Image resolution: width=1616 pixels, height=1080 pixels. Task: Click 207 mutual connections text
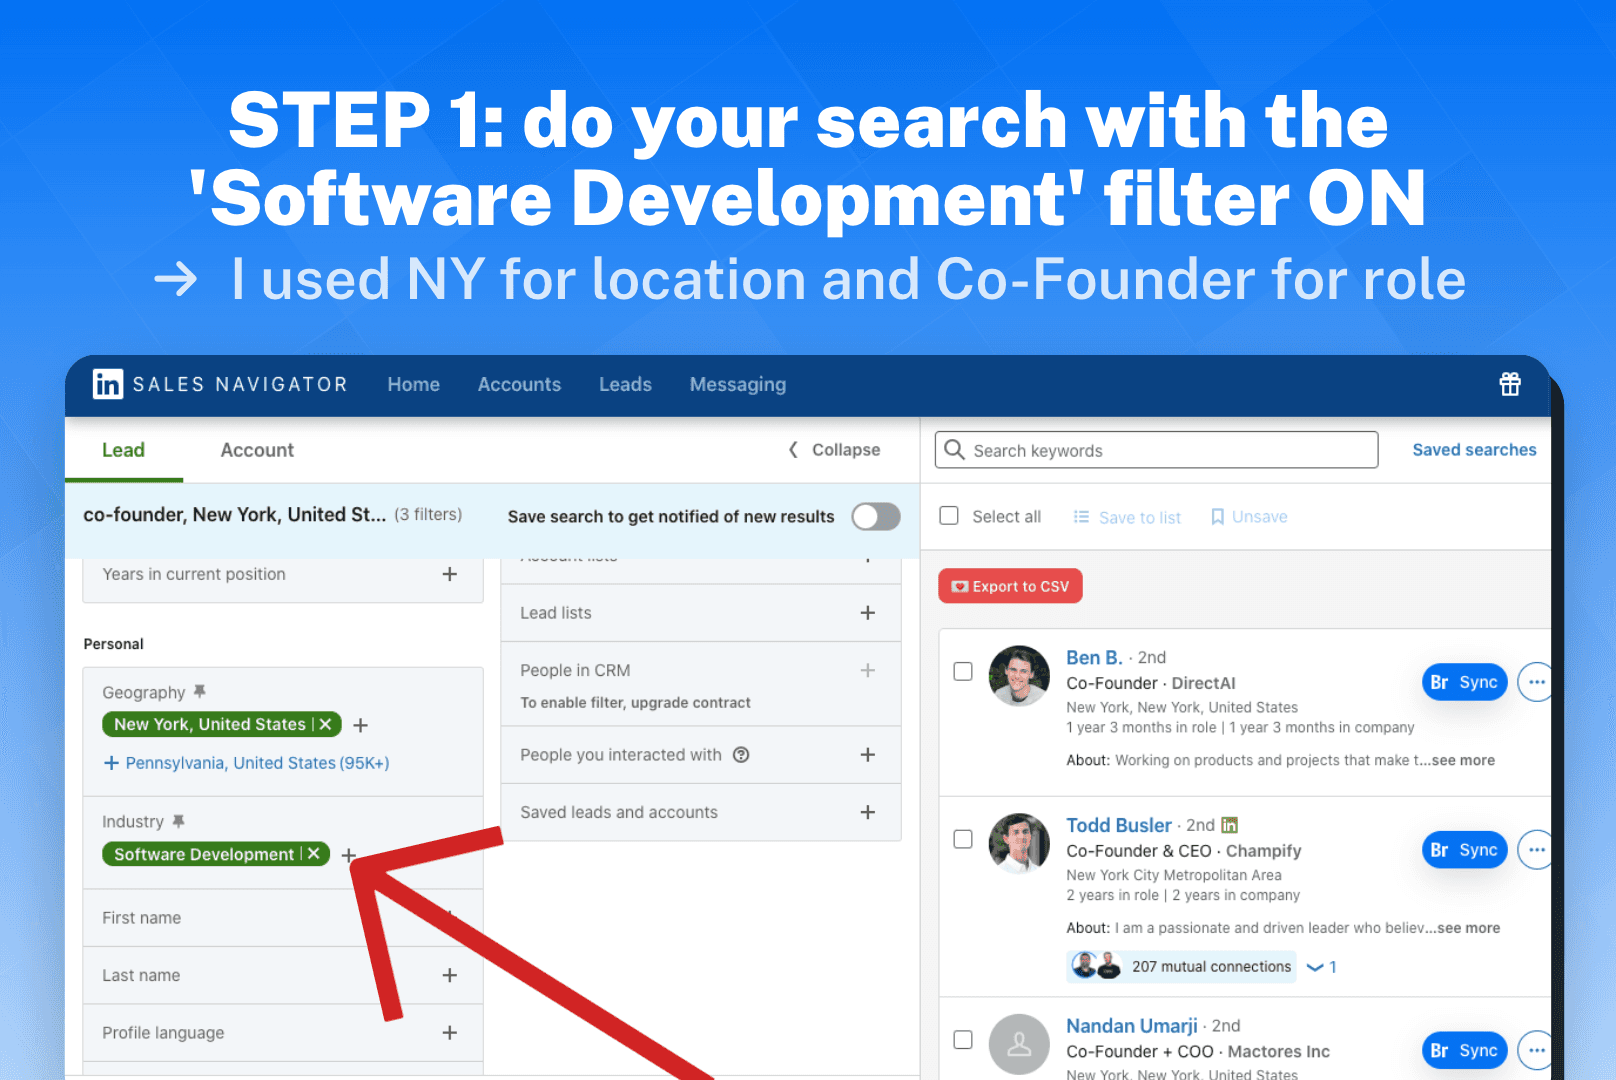click(1211, 966)
